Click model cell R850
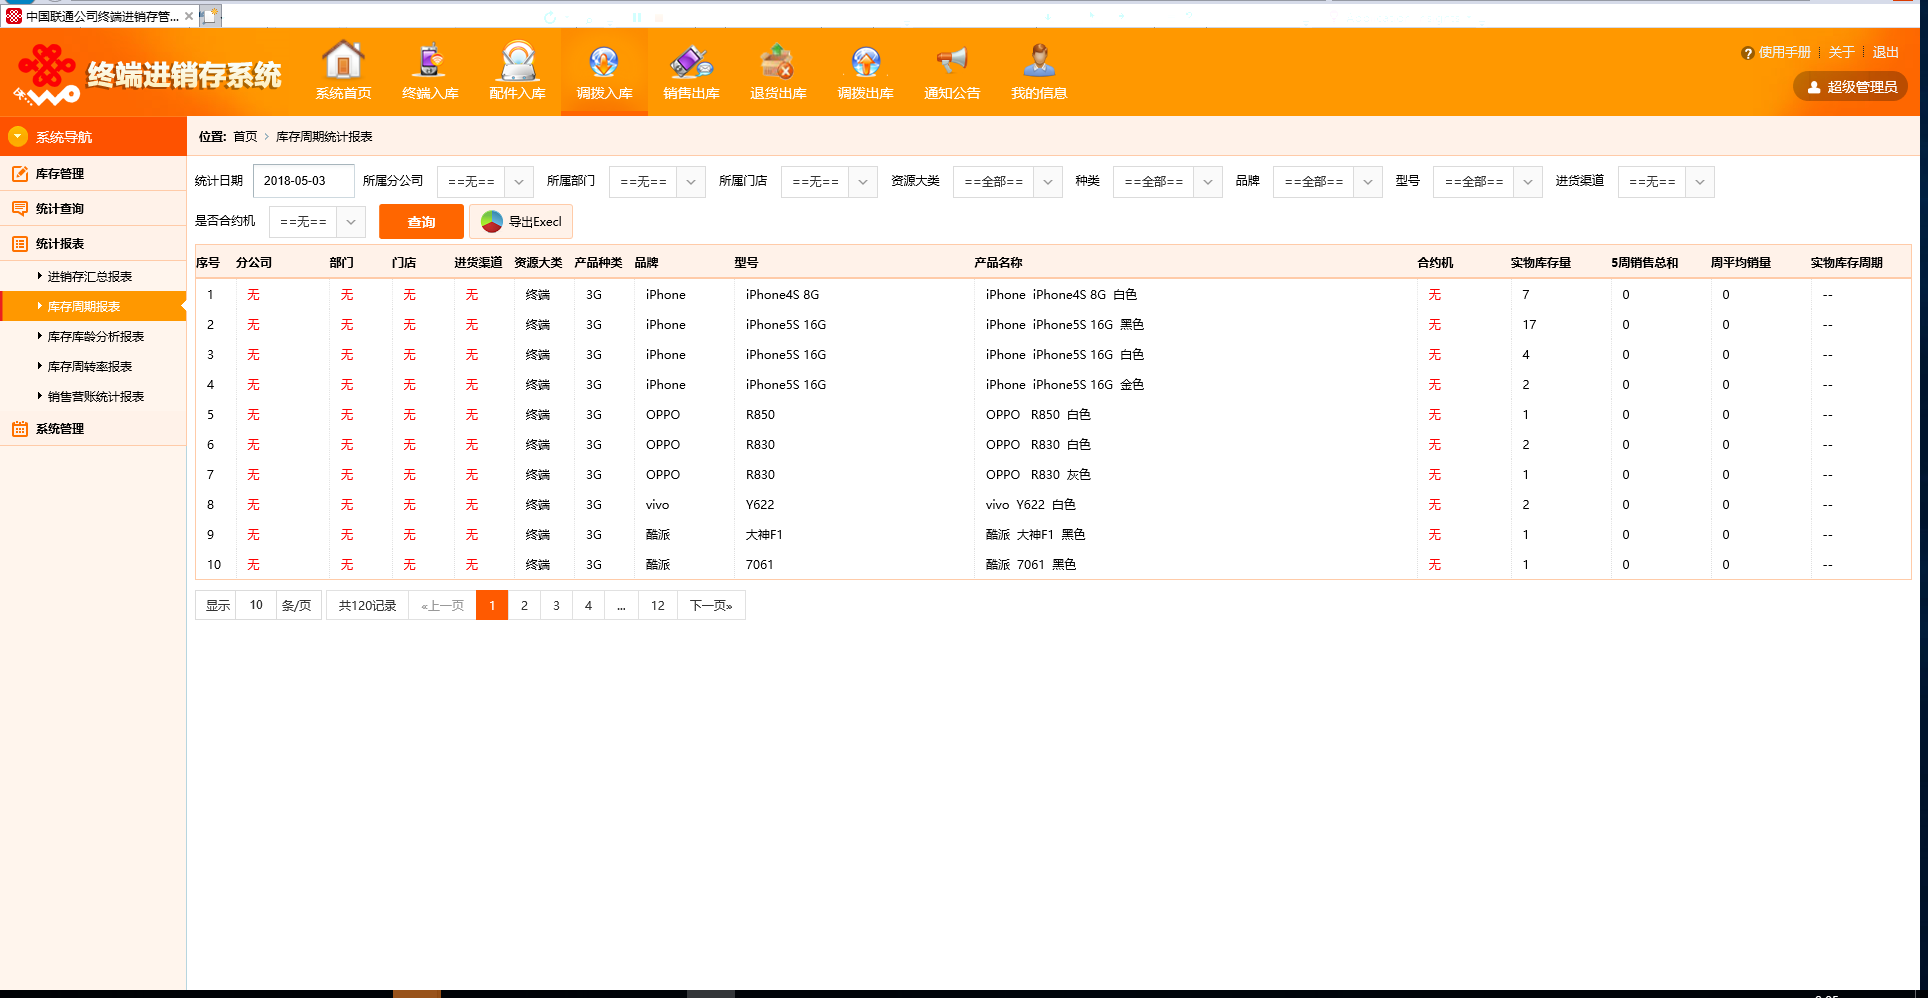 point(760,414)
